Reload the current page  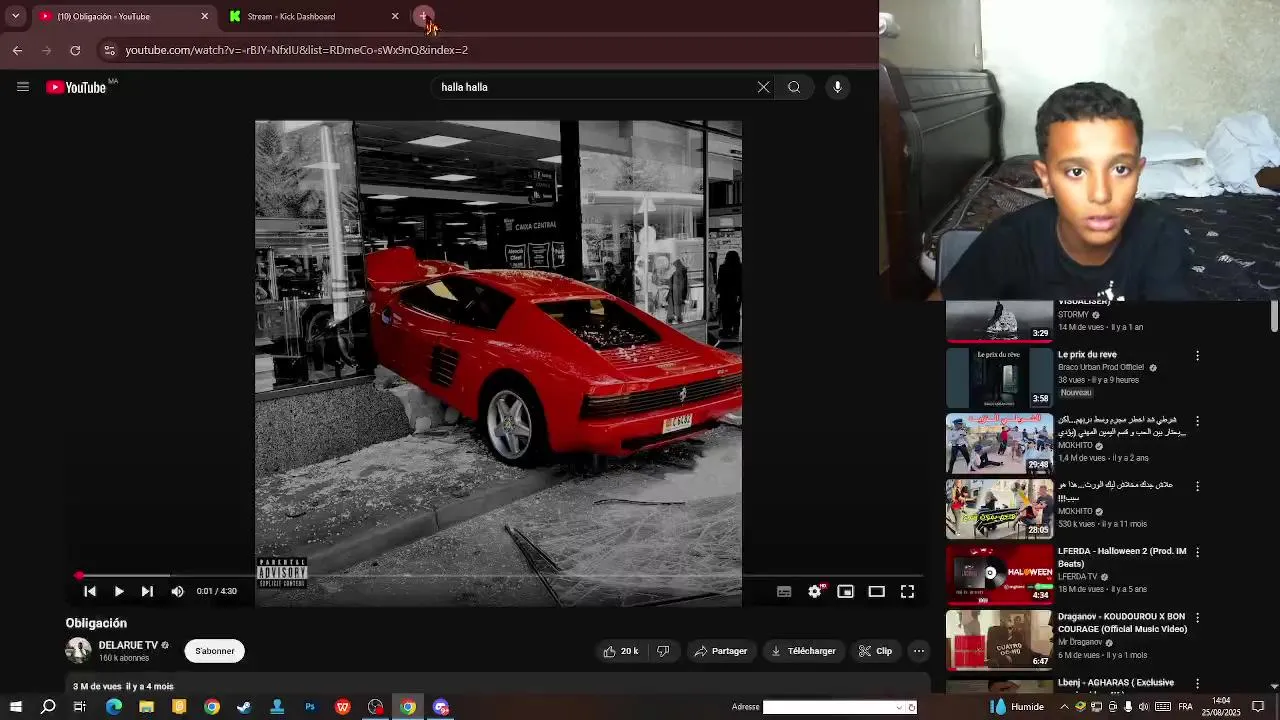tap(75, 50)
